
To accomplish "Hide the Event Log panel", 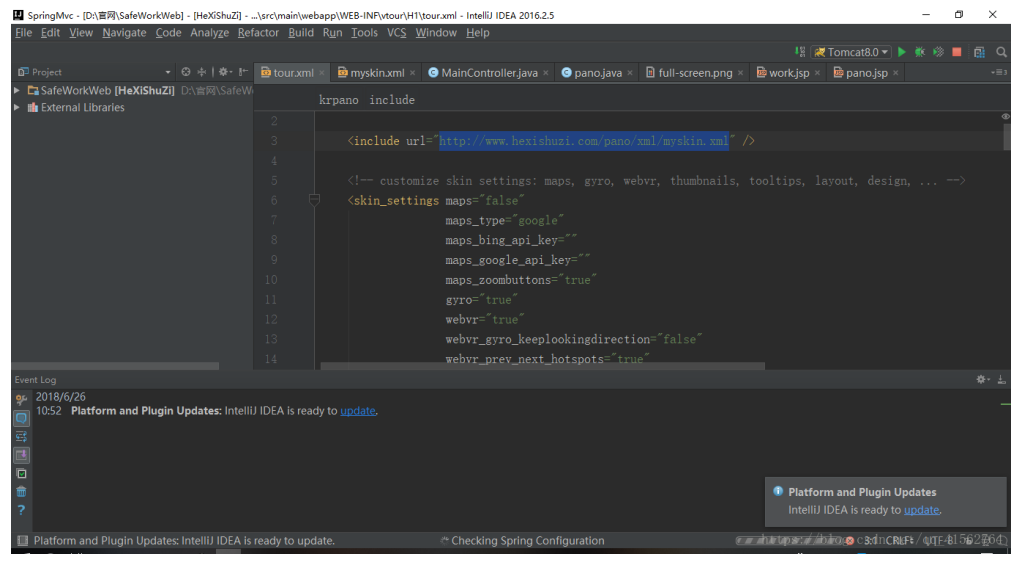I will [1001, 380].
